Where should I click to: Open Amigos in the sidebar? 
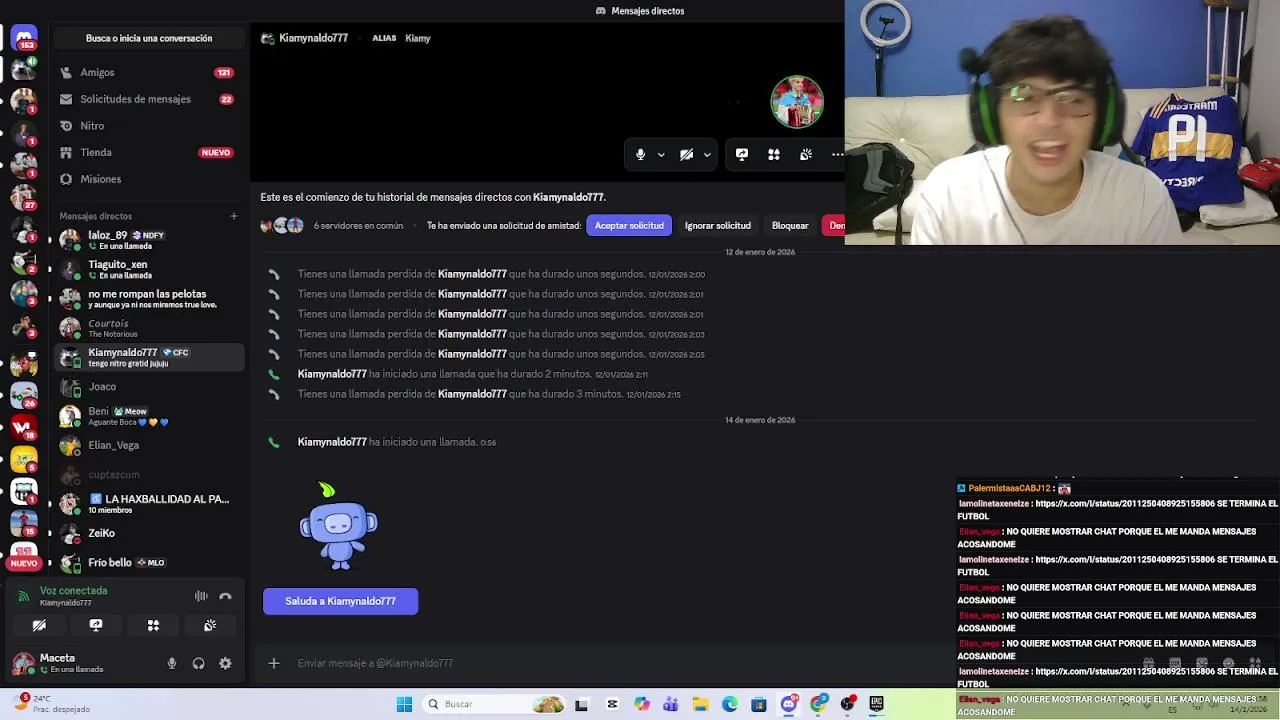[x=148, y=72]
